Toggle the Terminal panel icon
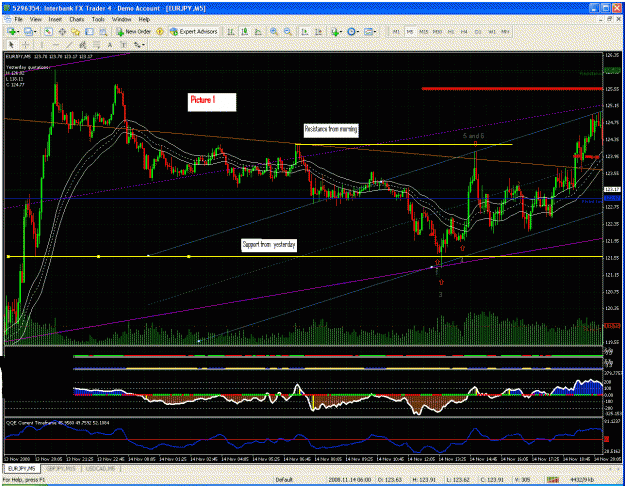625x486 pixels. tap(89, 32)
